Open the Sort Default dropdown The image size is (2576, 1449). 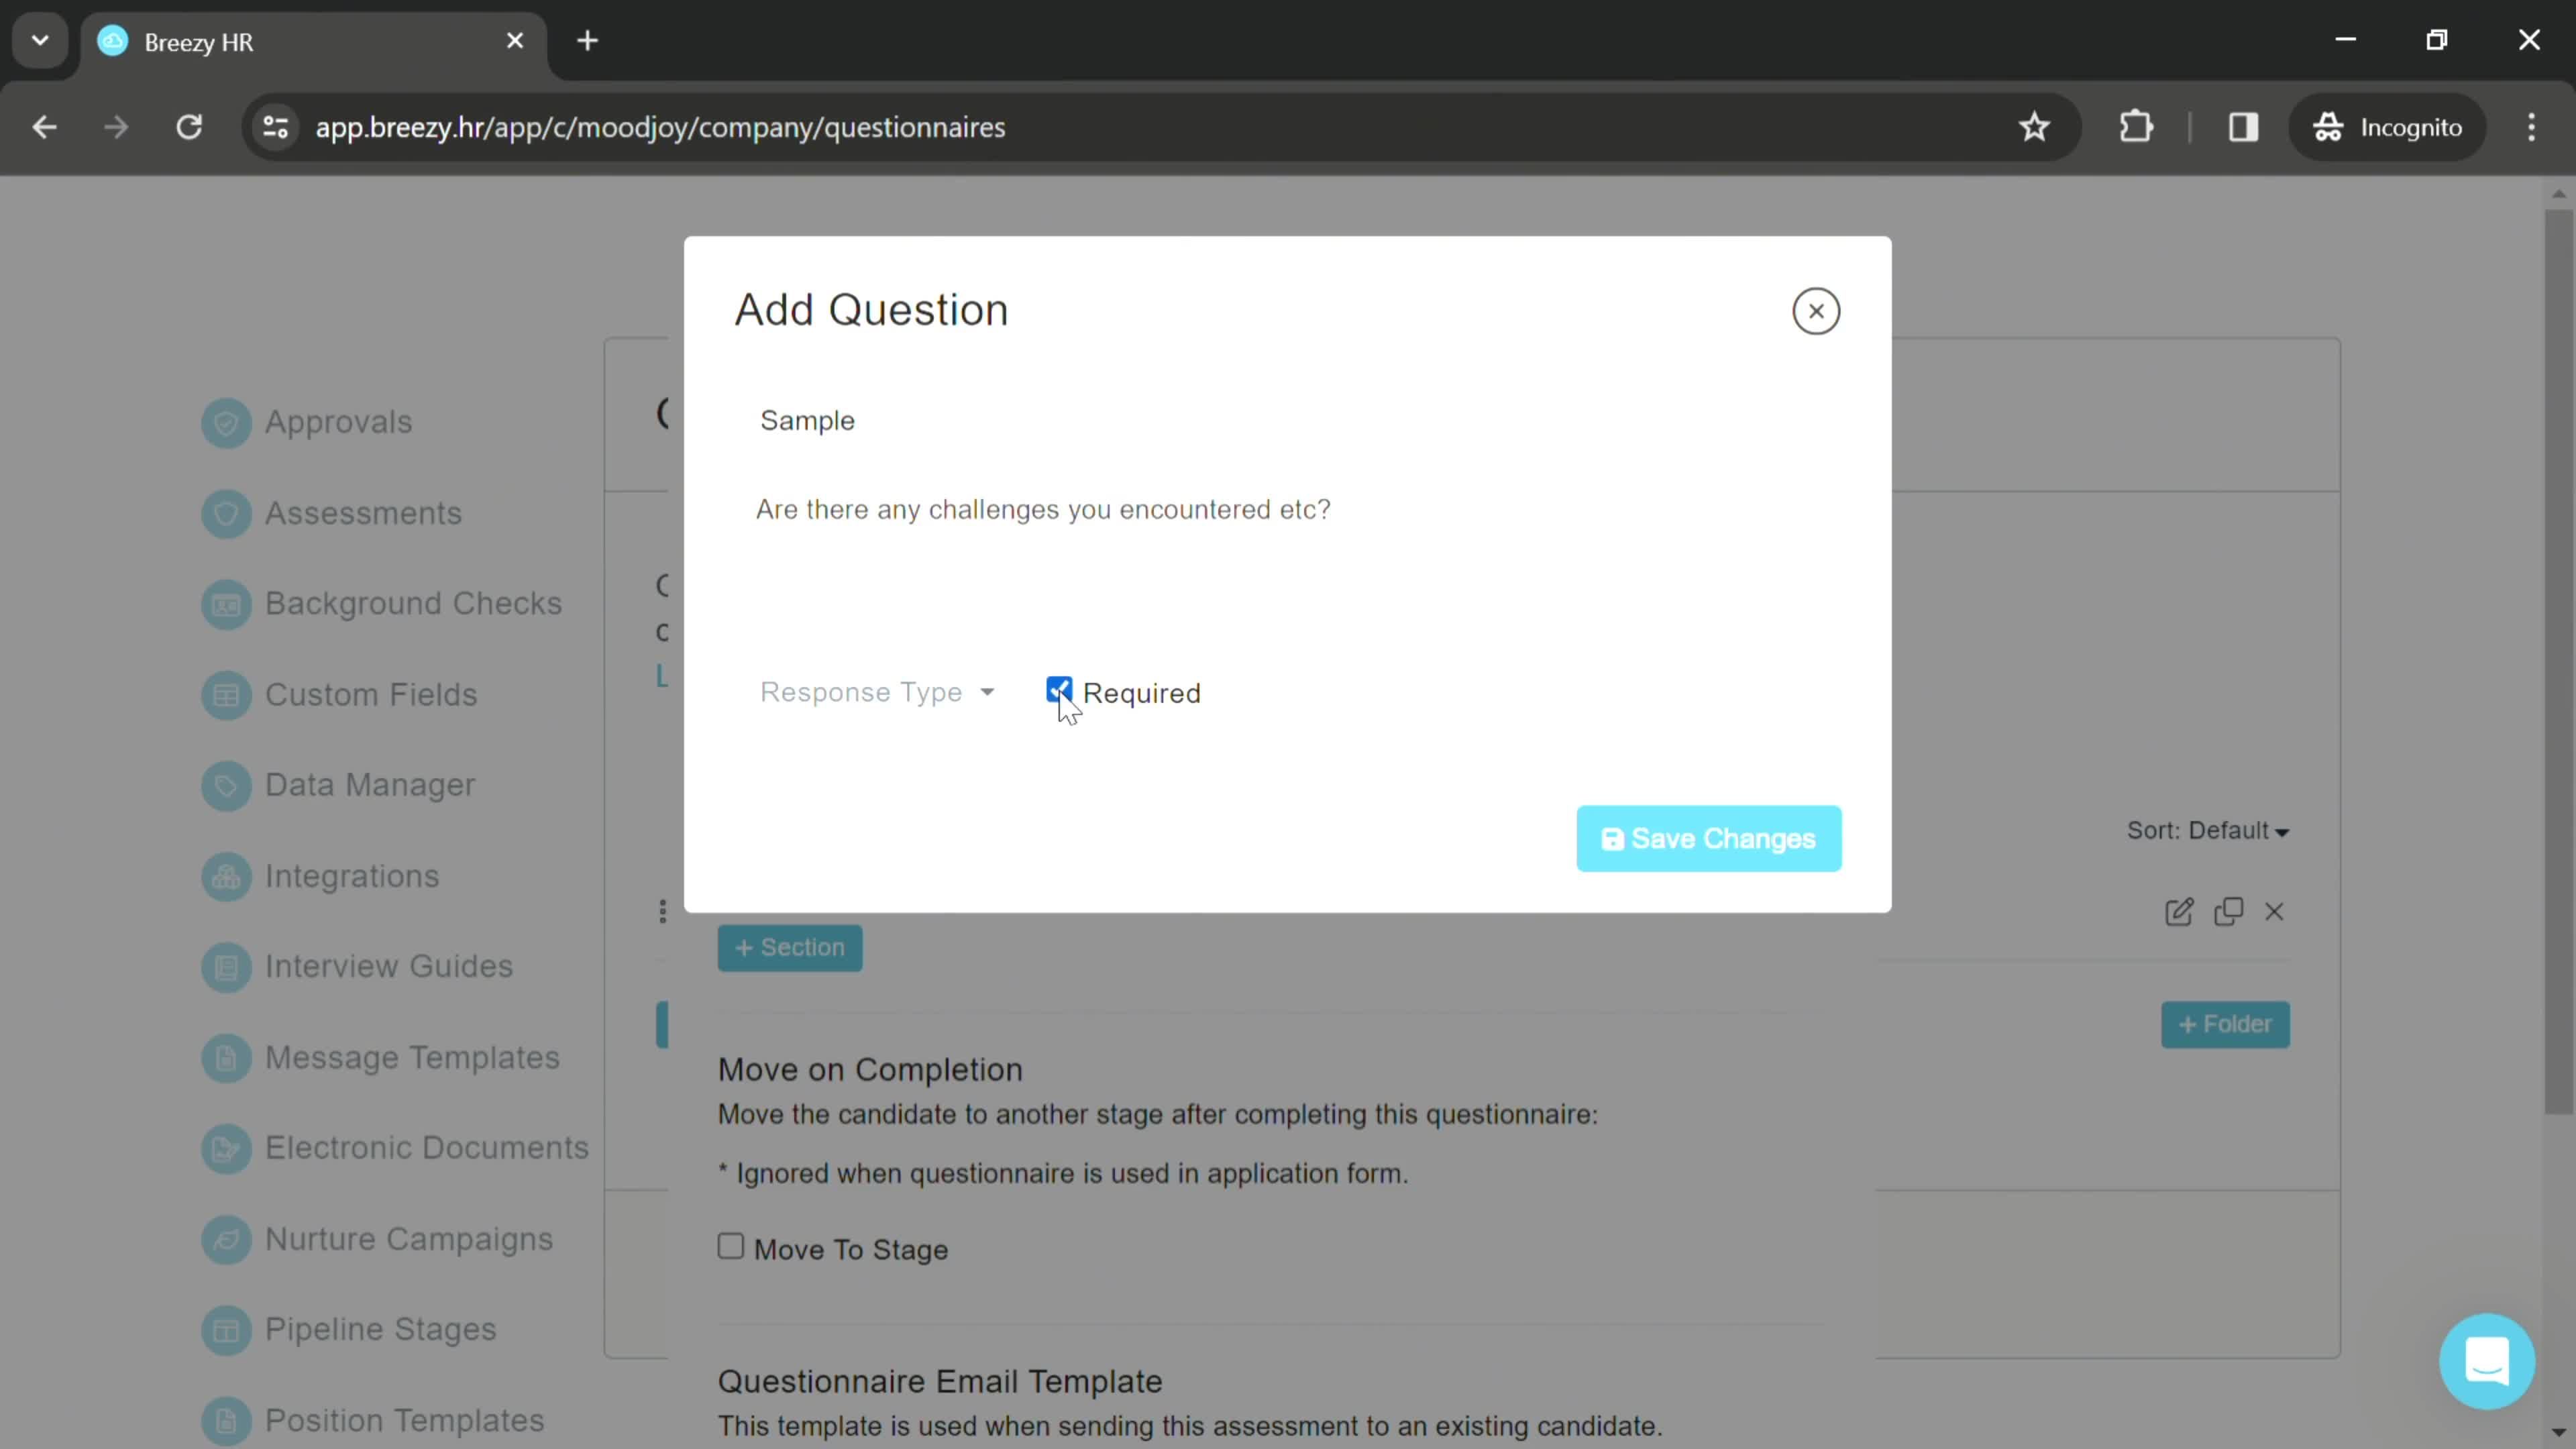pos(2208,830)
